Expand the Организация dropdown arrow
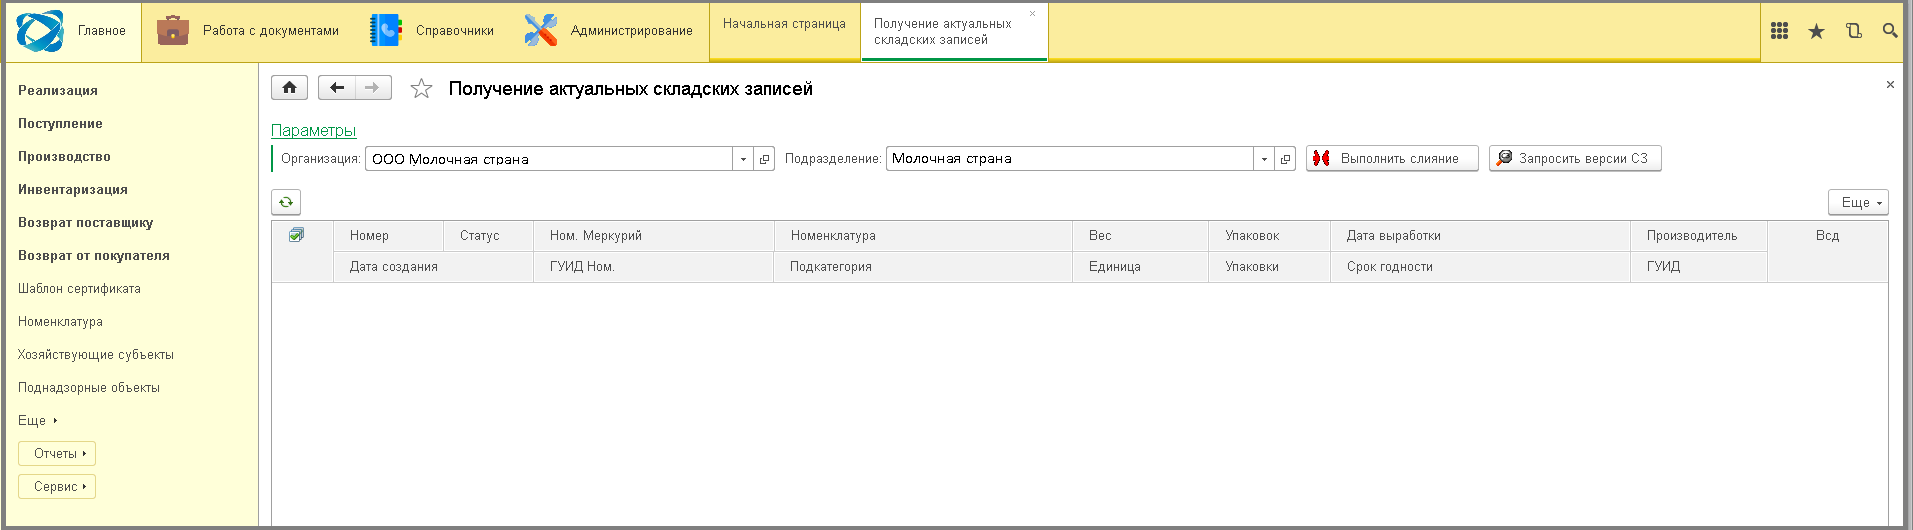 click(743, 159)
